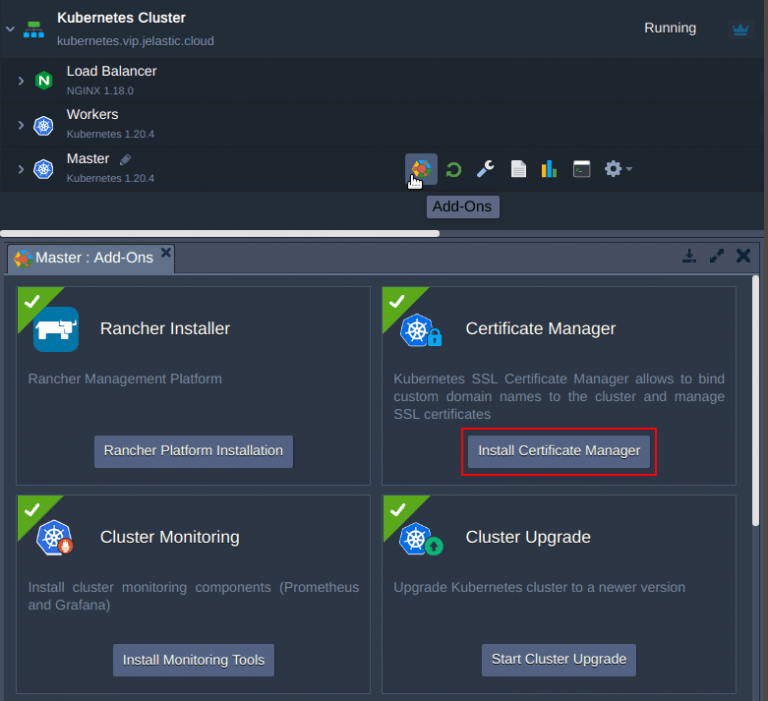Click the Load Balancer label

point(112,72)
